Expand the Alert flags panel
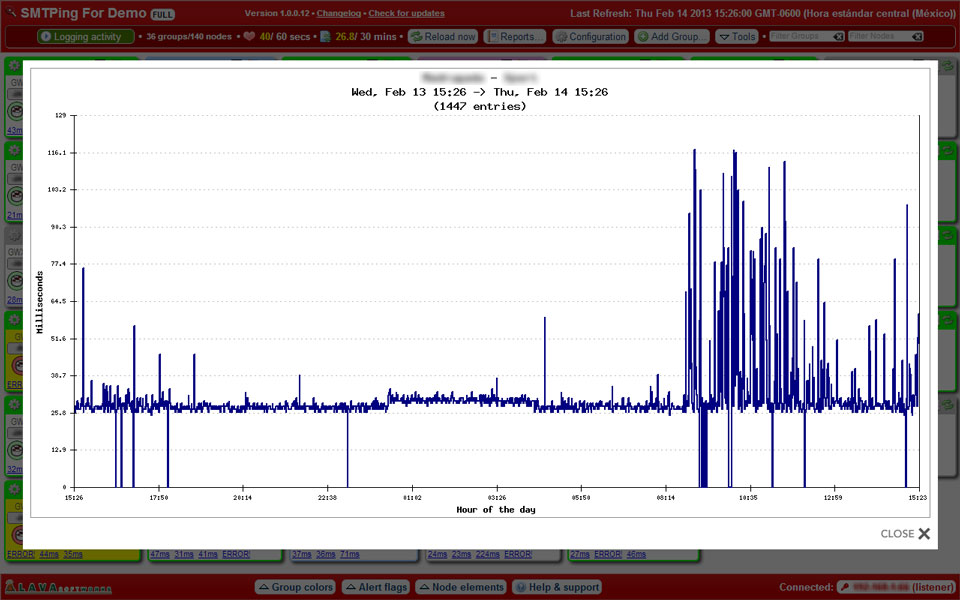Image resolution: width=960 pixels, height=600 pixels. 376,587
